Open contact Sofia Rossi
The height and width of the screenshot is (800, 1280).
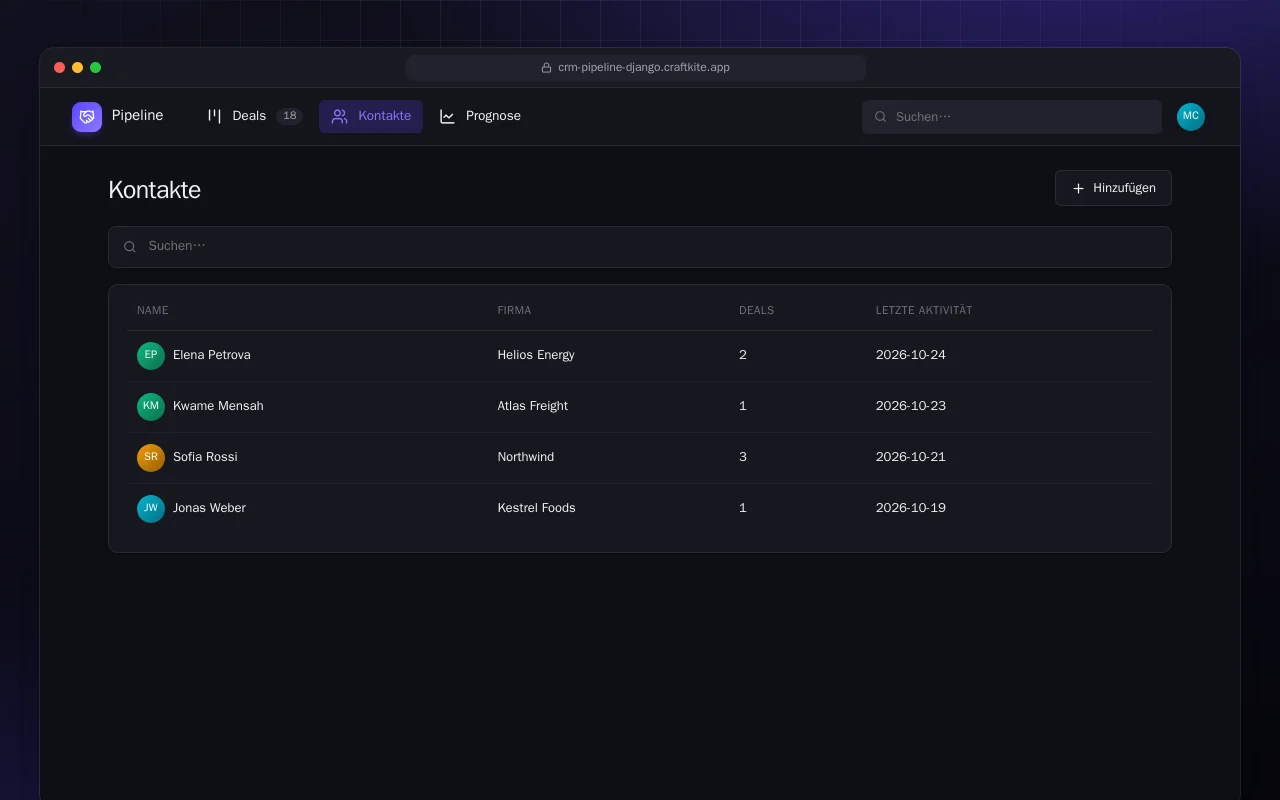pyautogui.click(x=205, y=457)
